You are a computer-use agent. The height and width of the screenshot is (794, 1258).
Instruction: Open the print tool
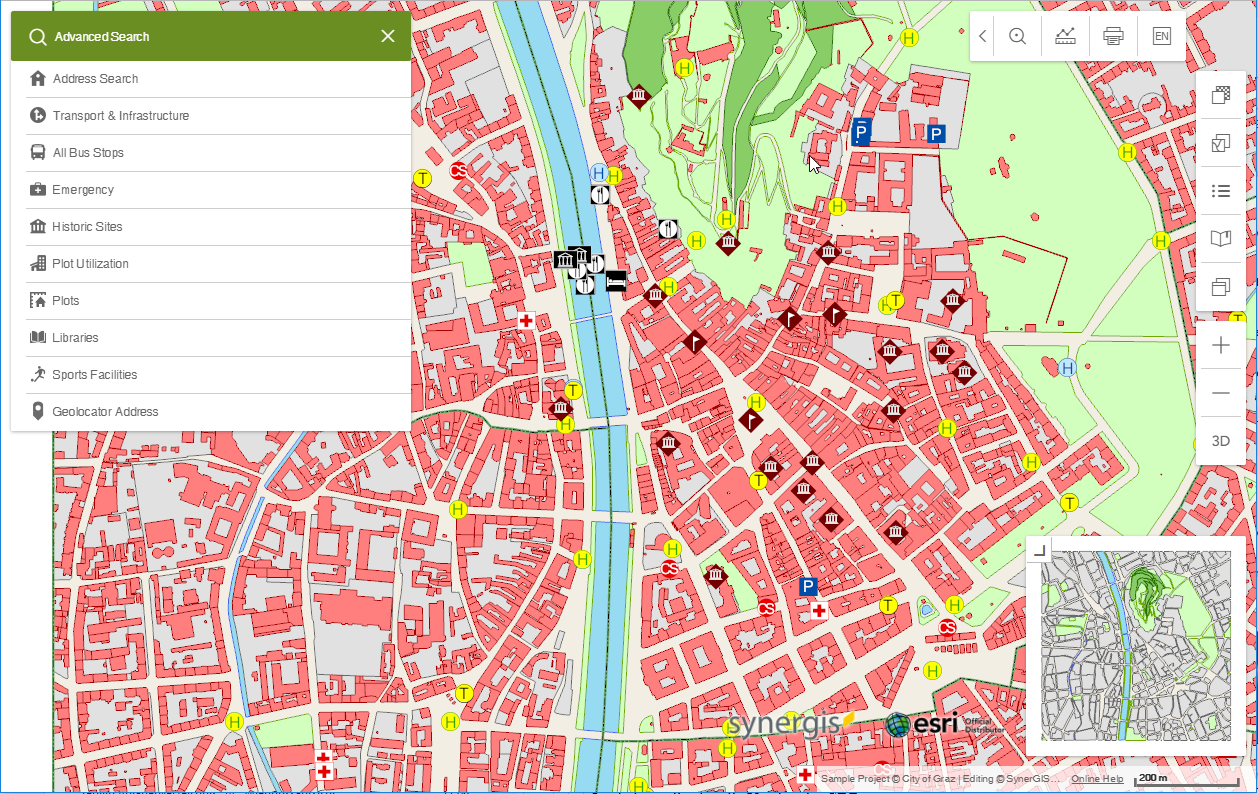click(x=1113, y=36)
